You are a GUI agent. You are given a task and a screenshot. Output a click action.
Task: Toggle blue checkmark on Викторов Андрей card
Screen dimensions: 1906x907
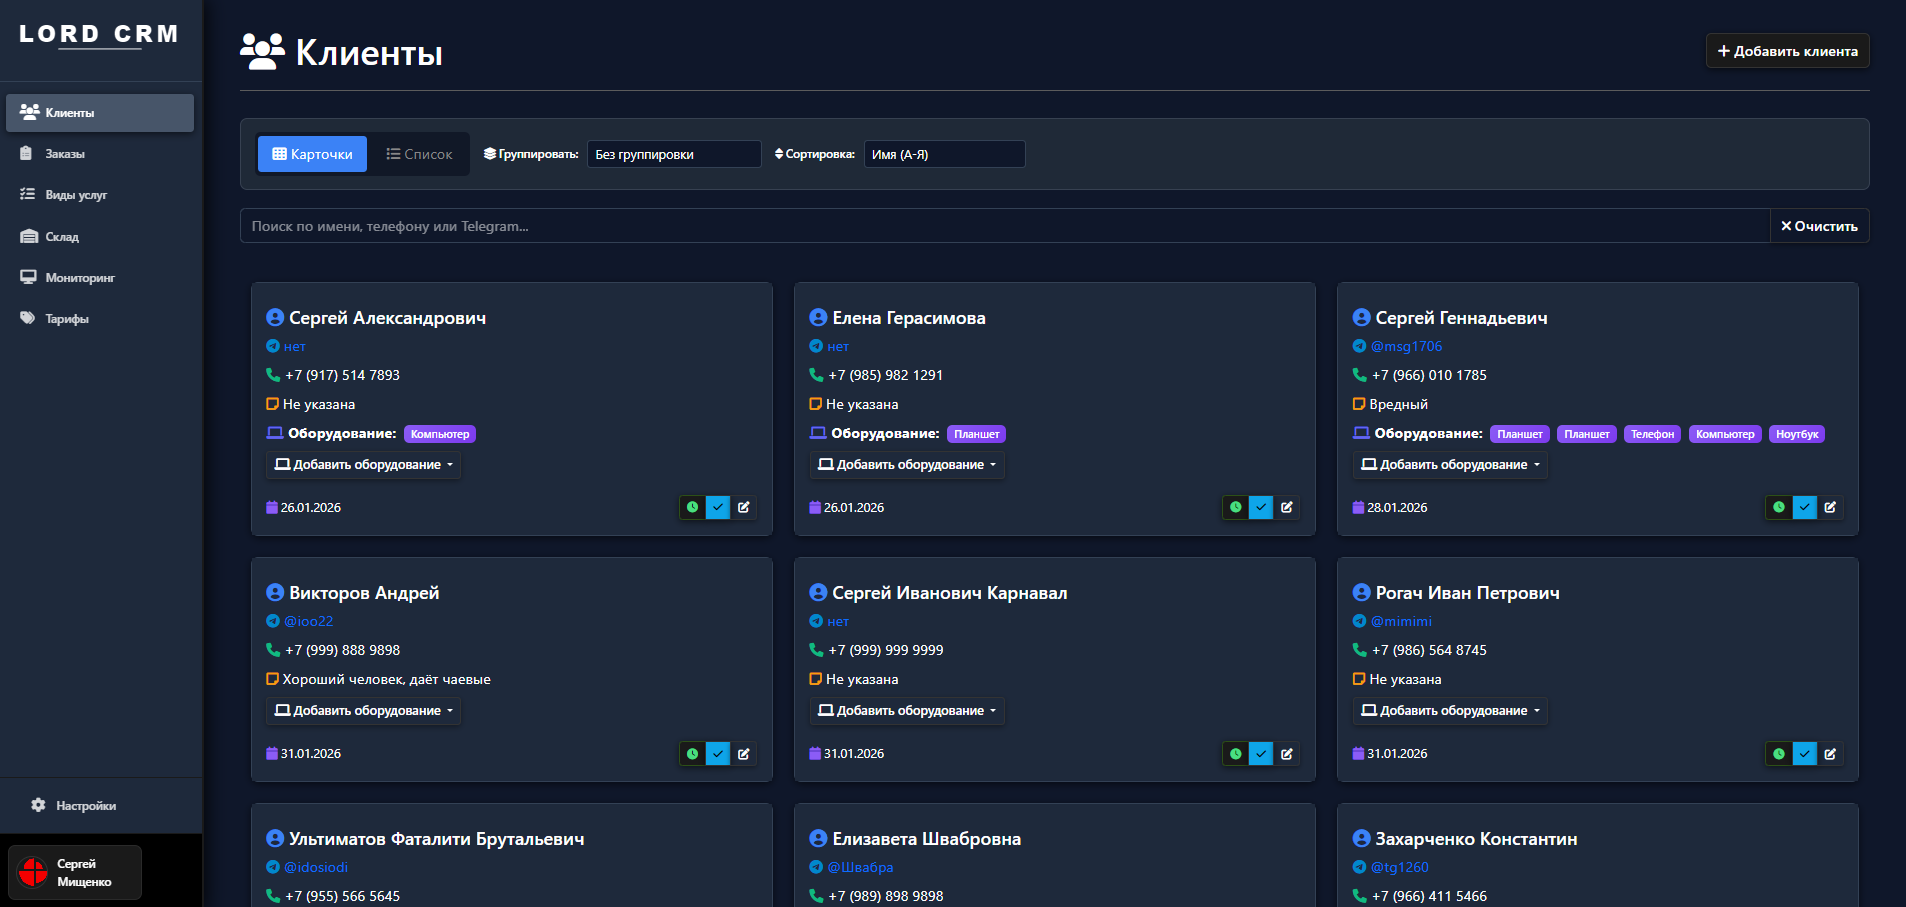(x=718, y=754)
